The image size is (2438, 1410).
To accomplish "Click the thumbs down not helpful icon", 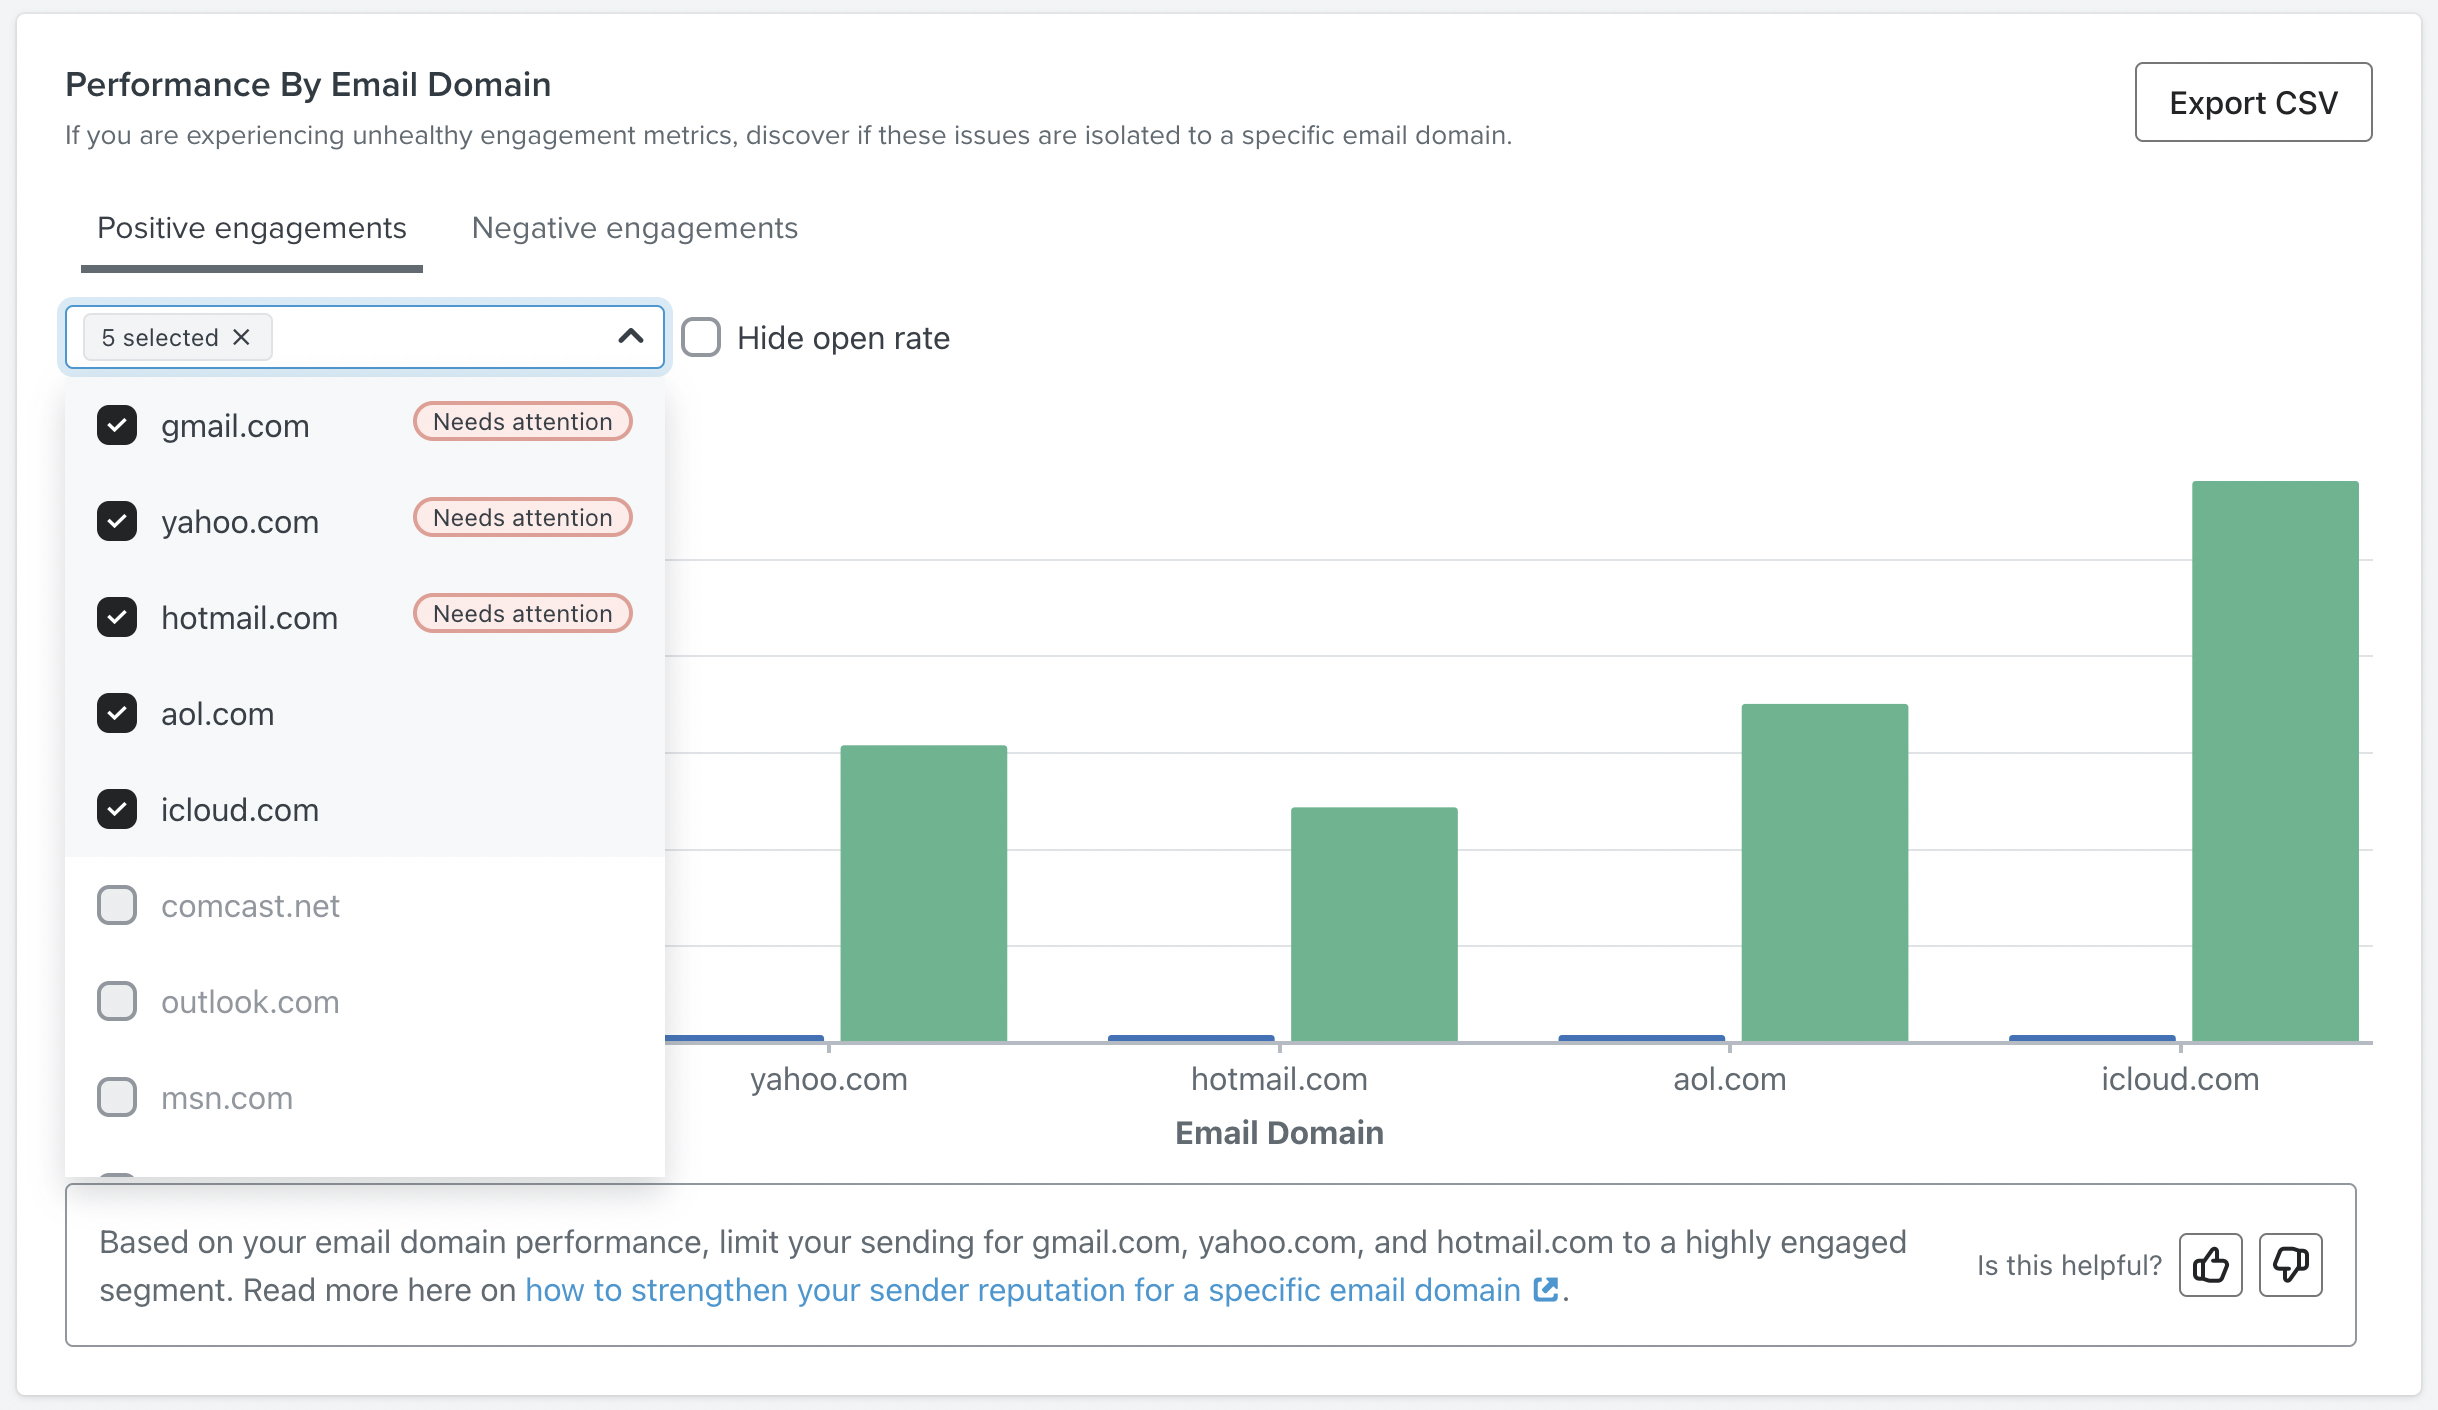I will [2290, 1266].
